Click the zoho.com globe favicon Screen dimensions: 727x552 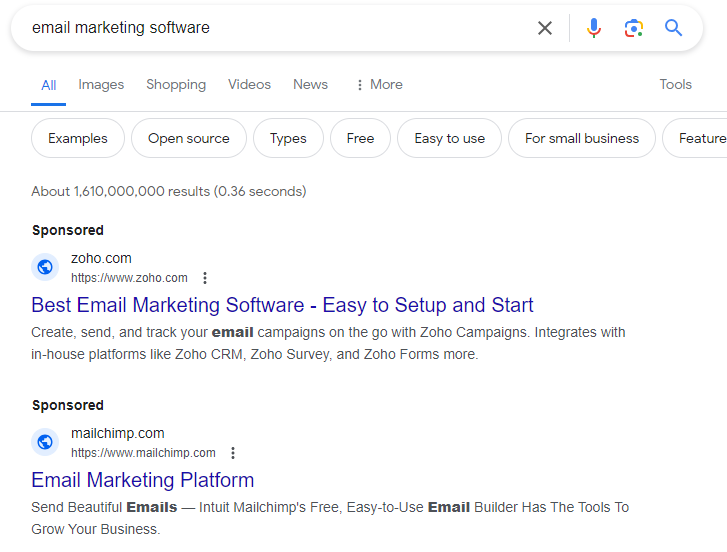(45, 267)
